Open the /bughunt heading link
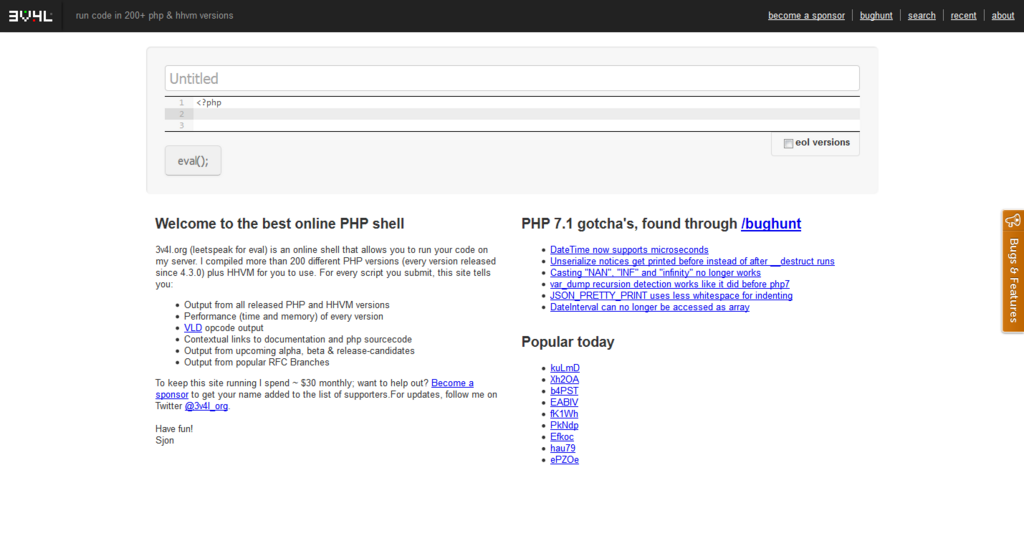 771,223
